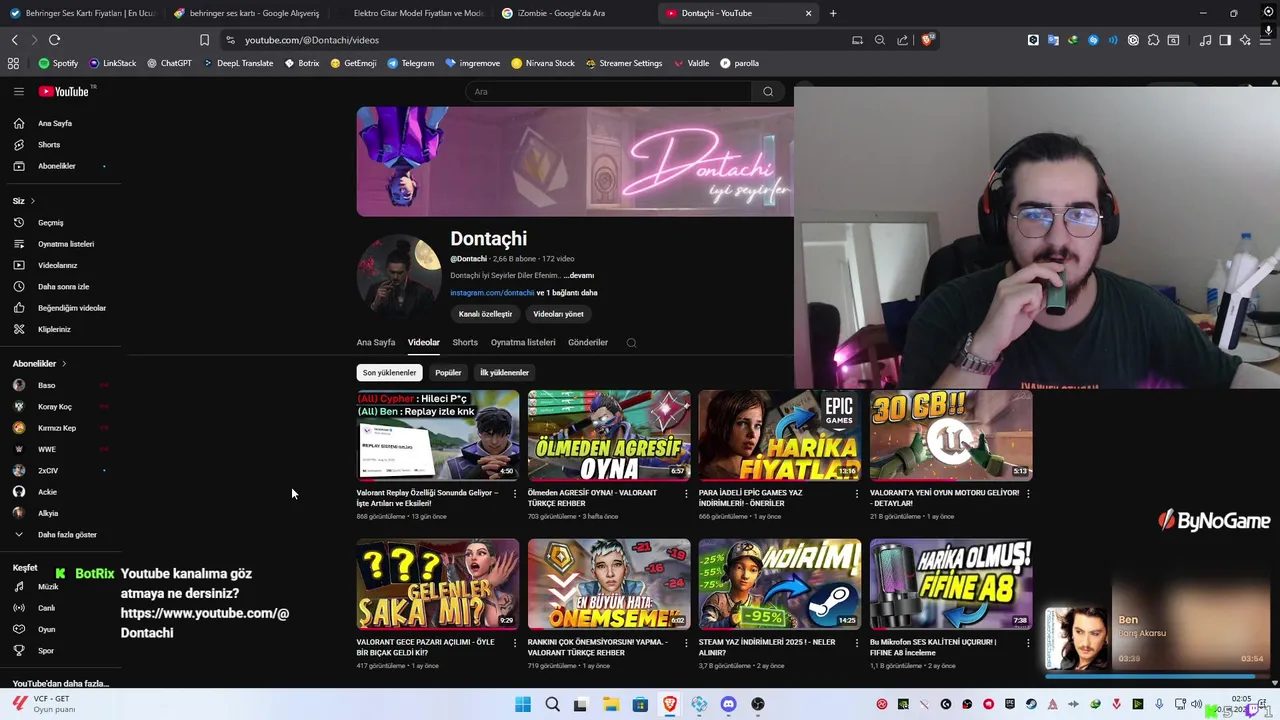Click the YouTube search magnifier button

coord(768,91)
